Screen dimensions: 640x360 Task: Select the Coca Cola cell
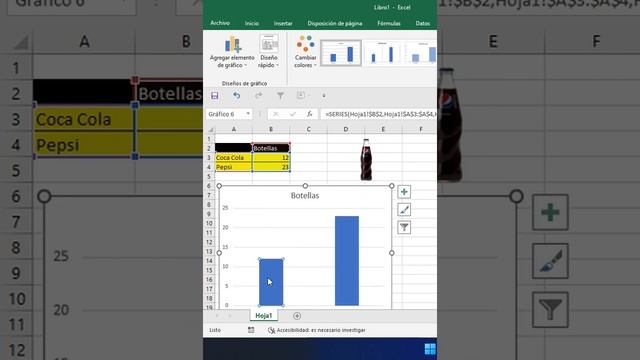point(233,158)
